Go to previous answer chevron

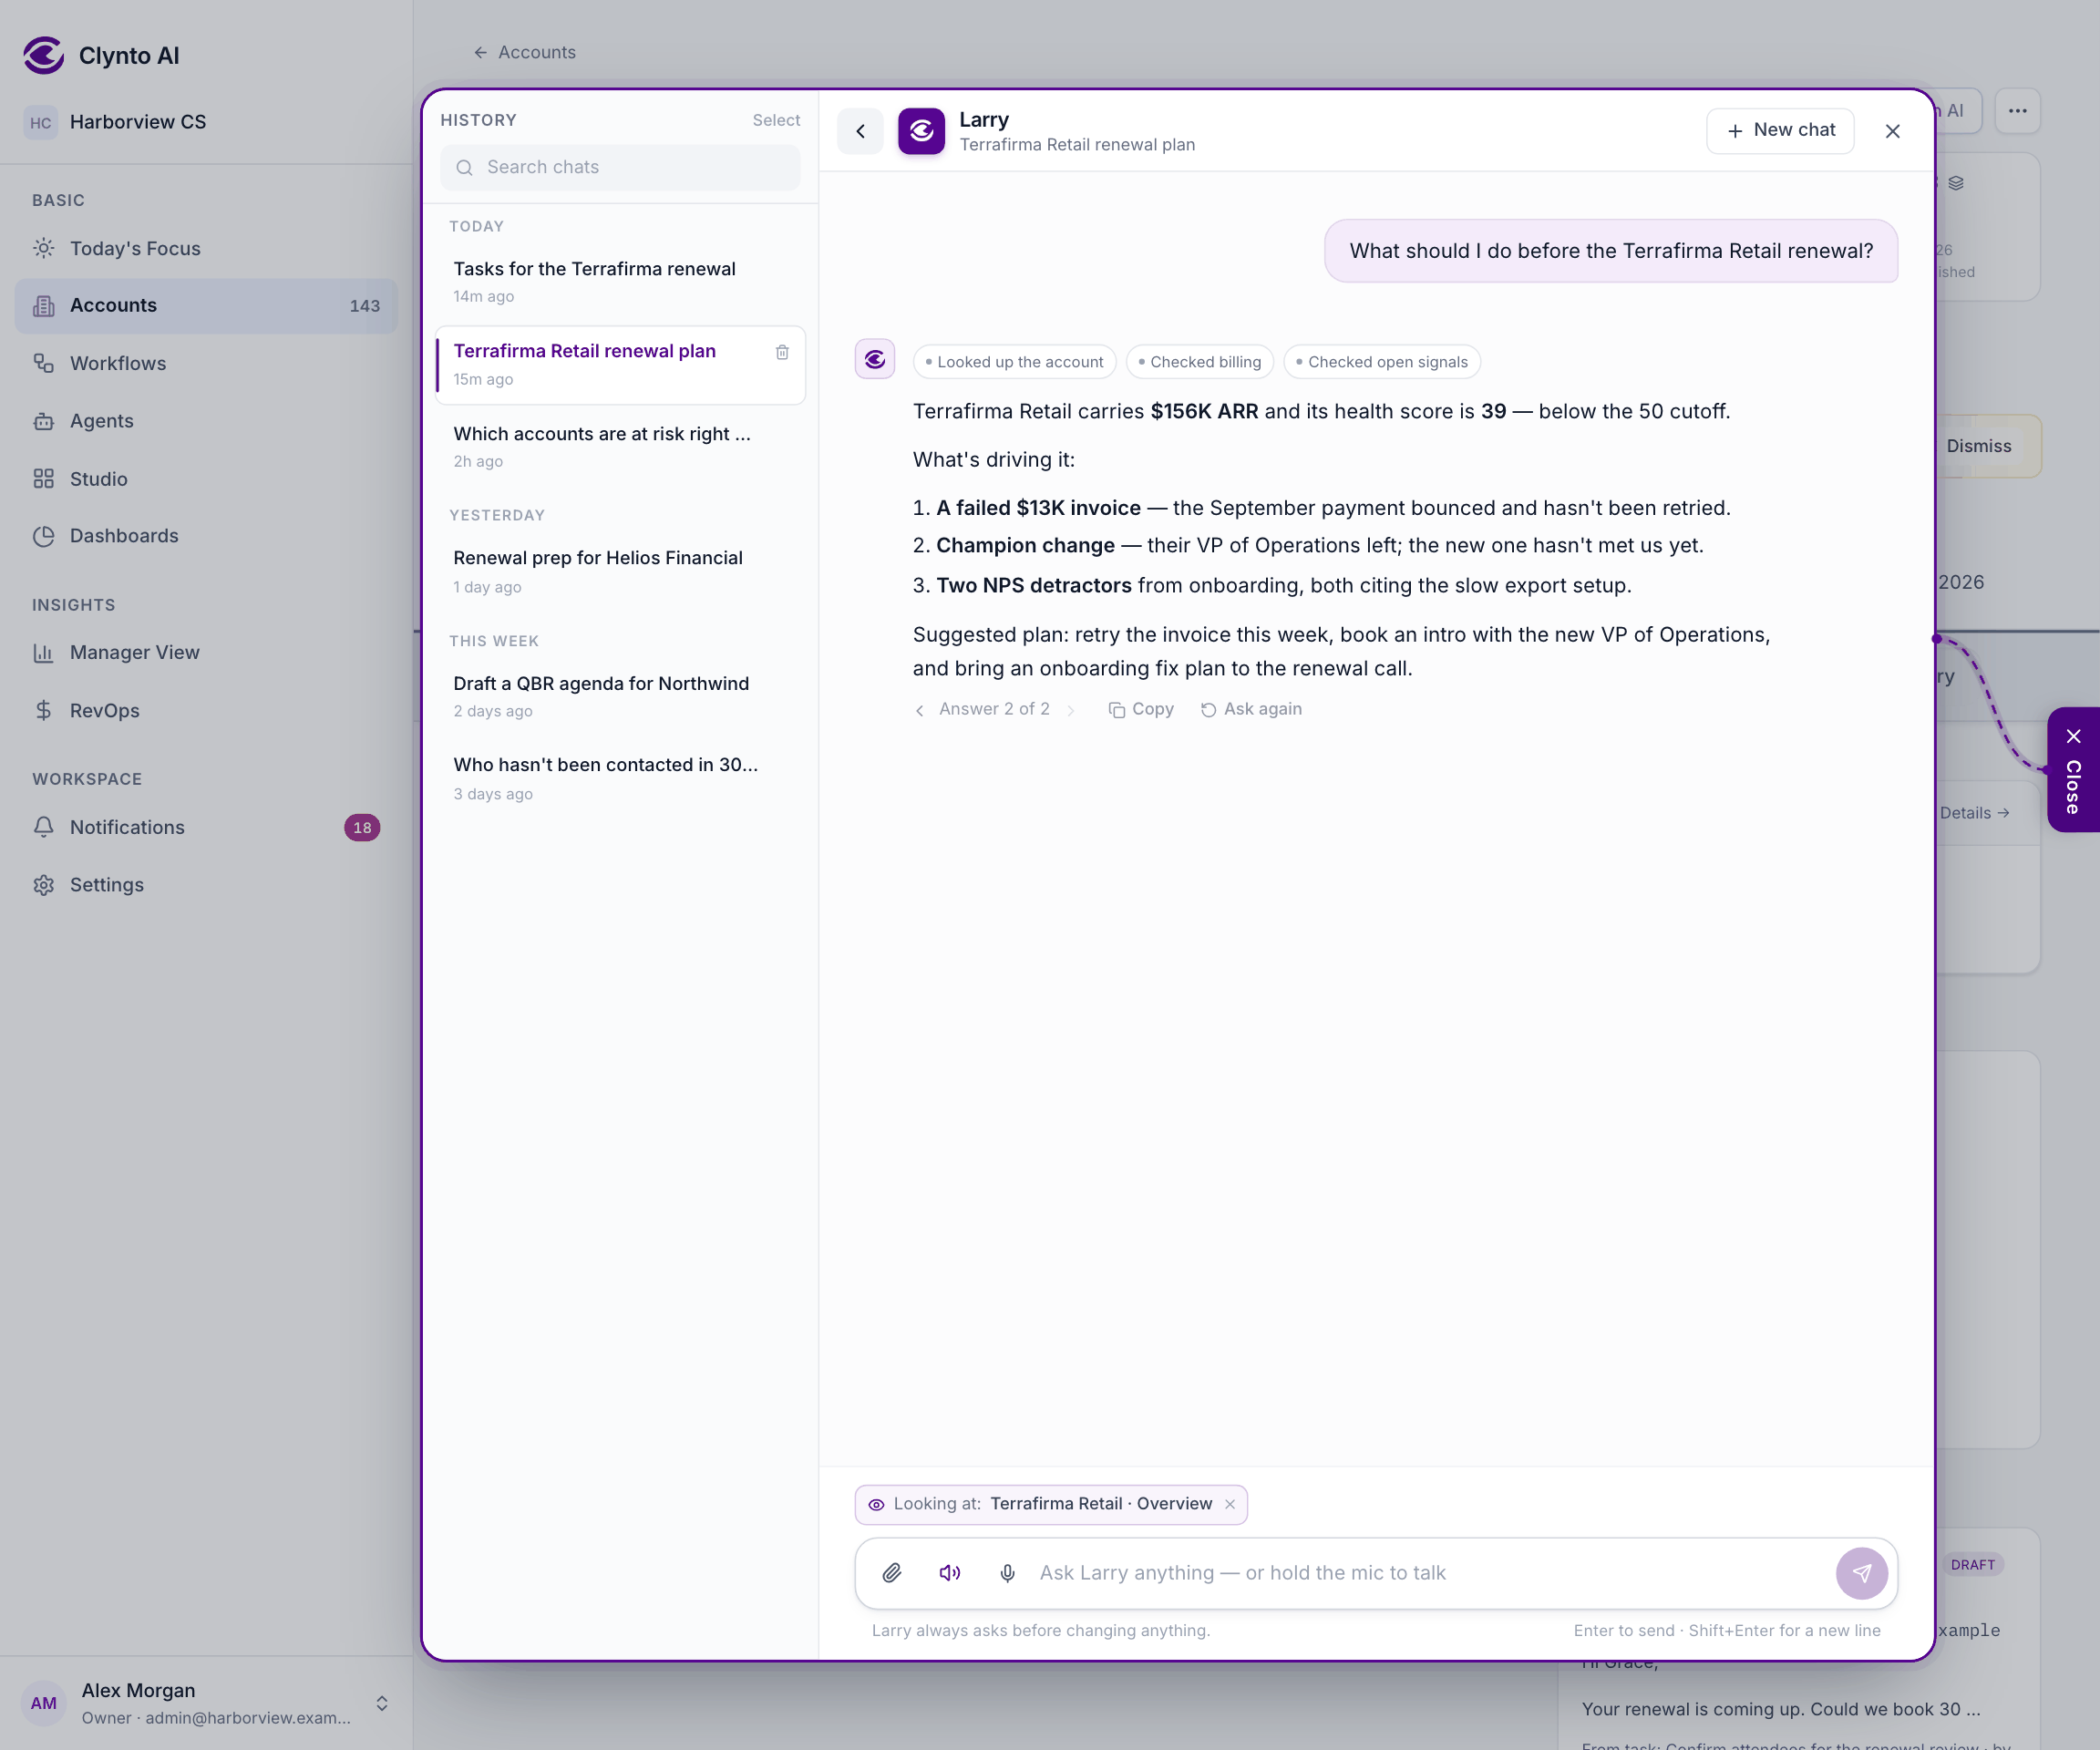click(x=919, y=710)
